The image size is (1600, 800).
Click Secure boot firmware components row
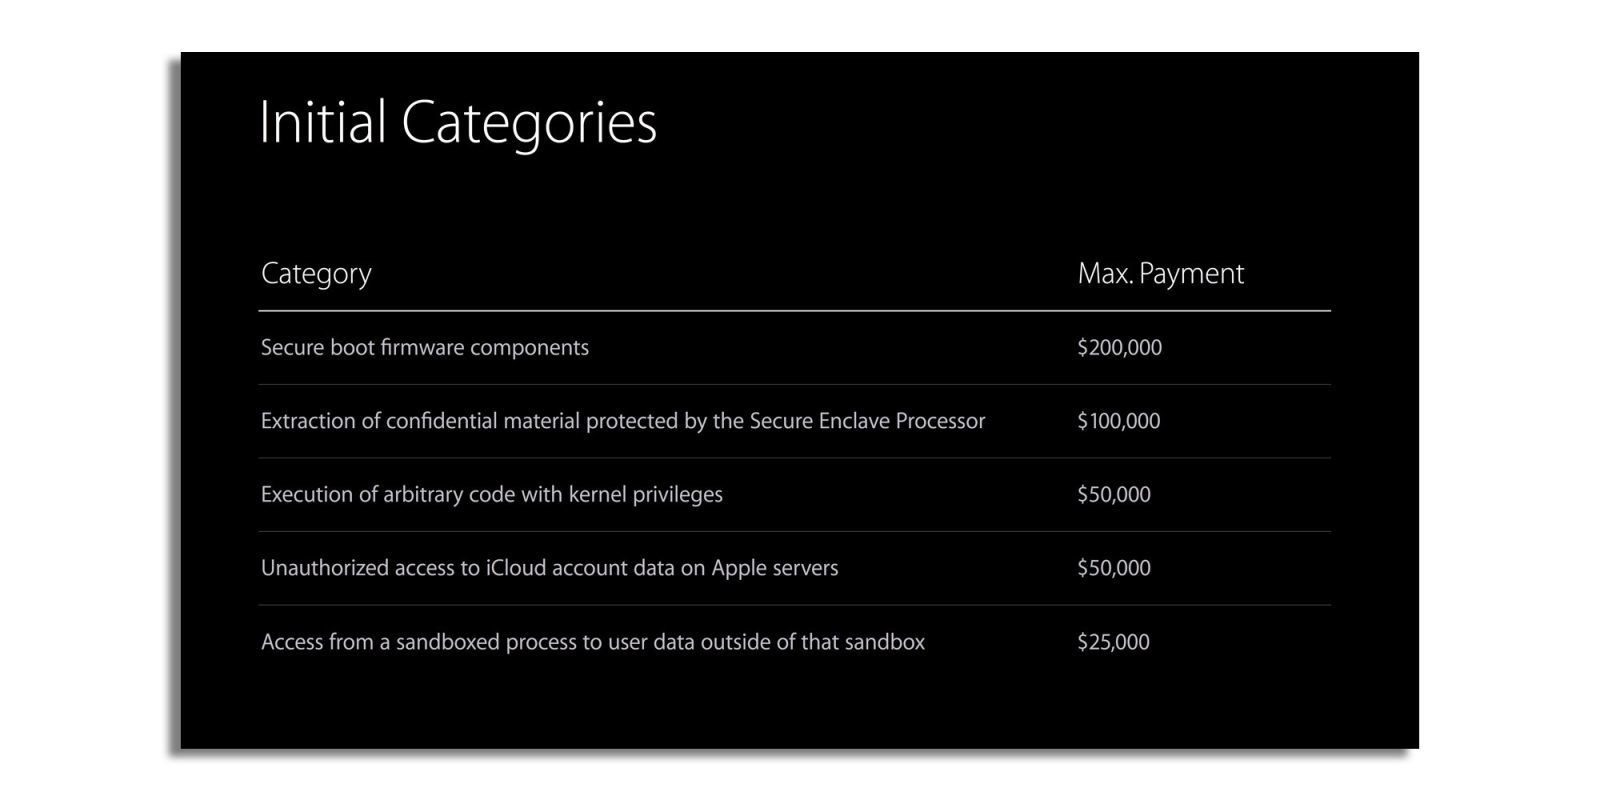794,348
